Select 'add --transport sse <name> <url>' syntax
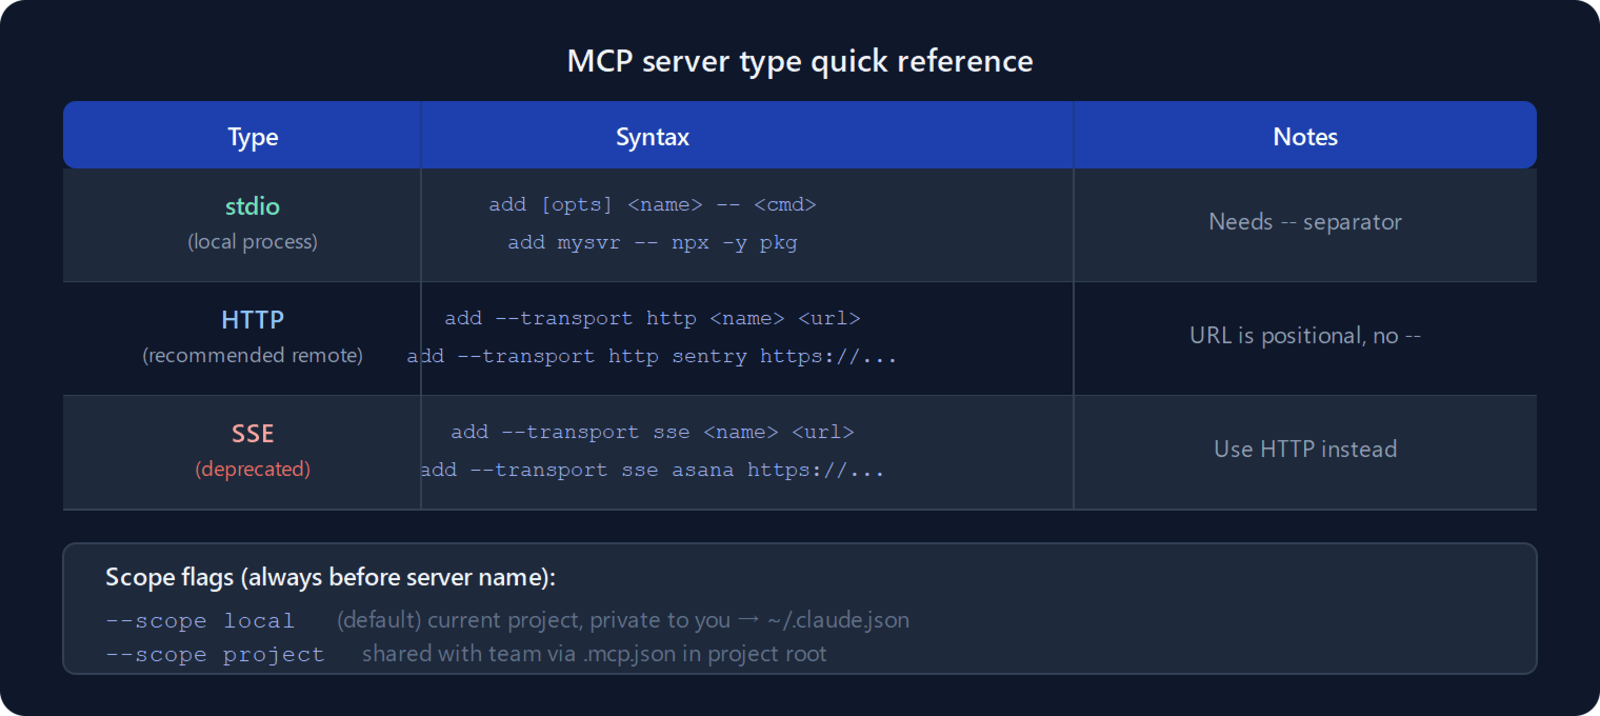The image size is (1600, 716). (x=652, y=432)
